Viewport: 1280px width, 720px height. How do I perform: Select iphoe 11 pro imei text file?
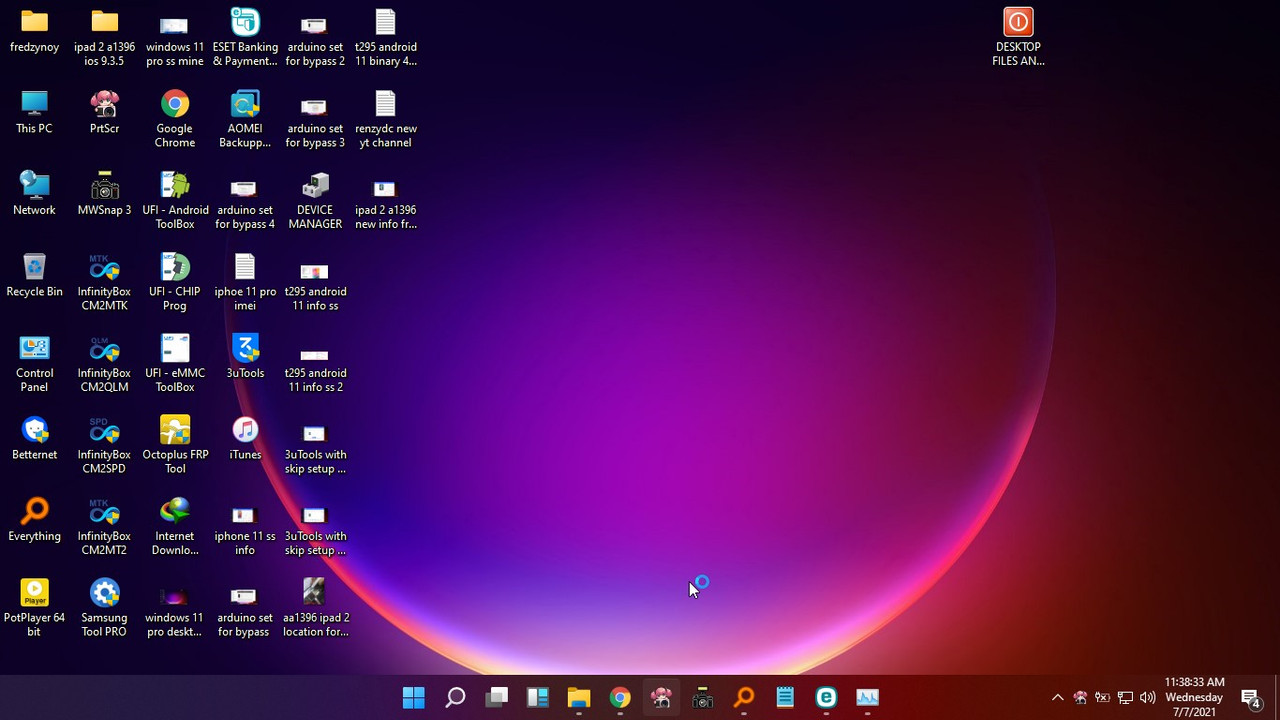point(245,283)
